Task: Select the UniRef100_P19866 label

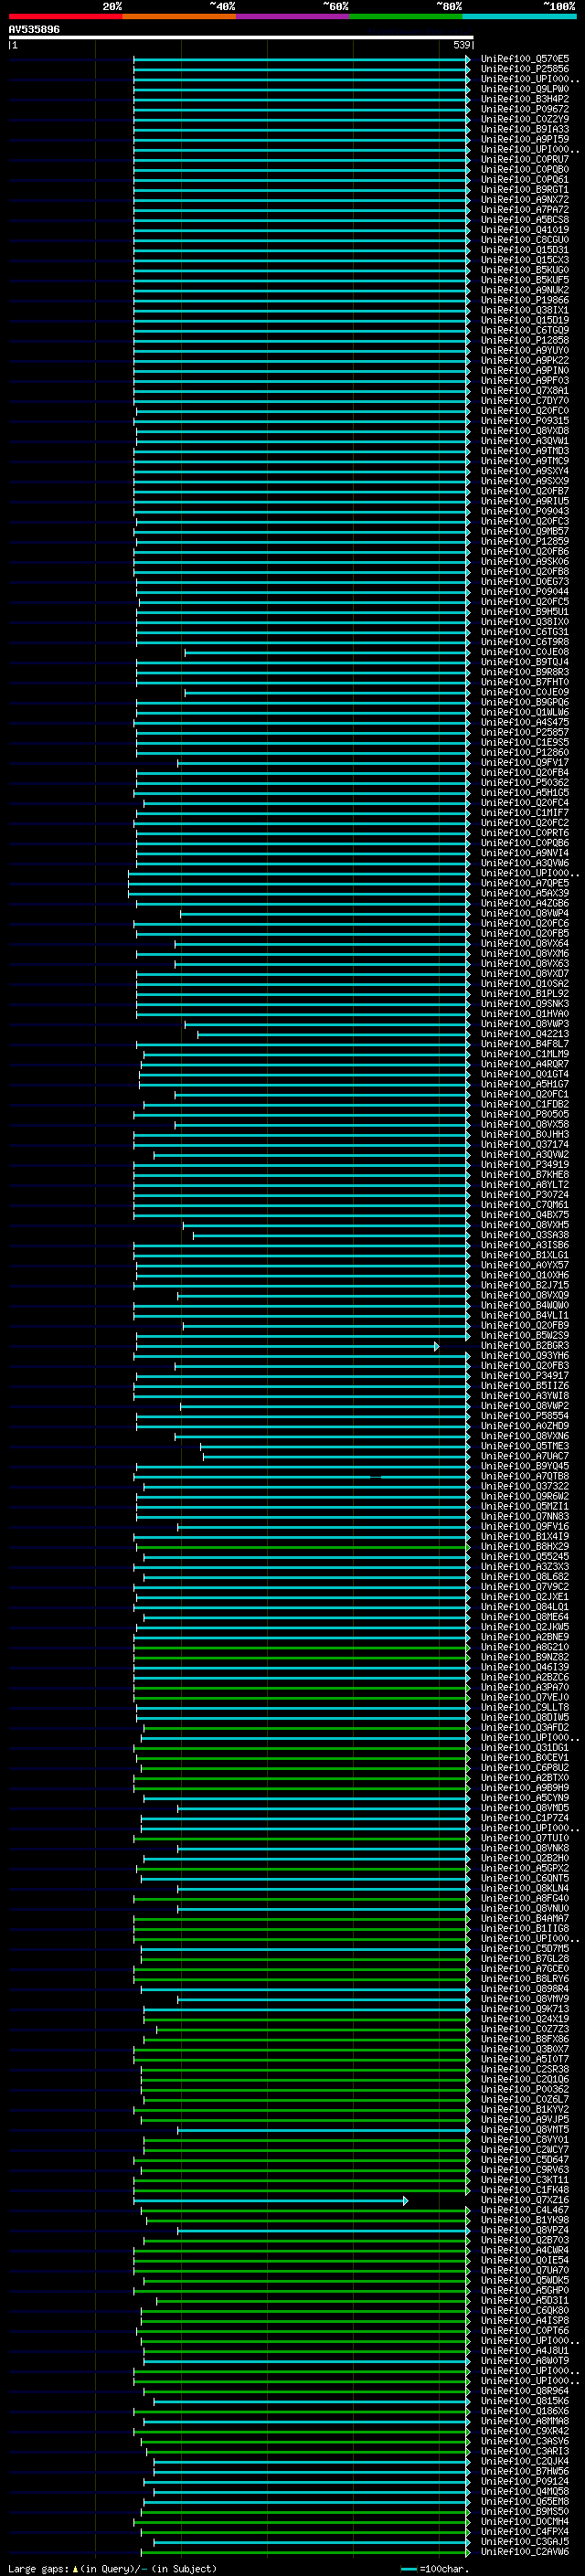Action: pos(525,300)
